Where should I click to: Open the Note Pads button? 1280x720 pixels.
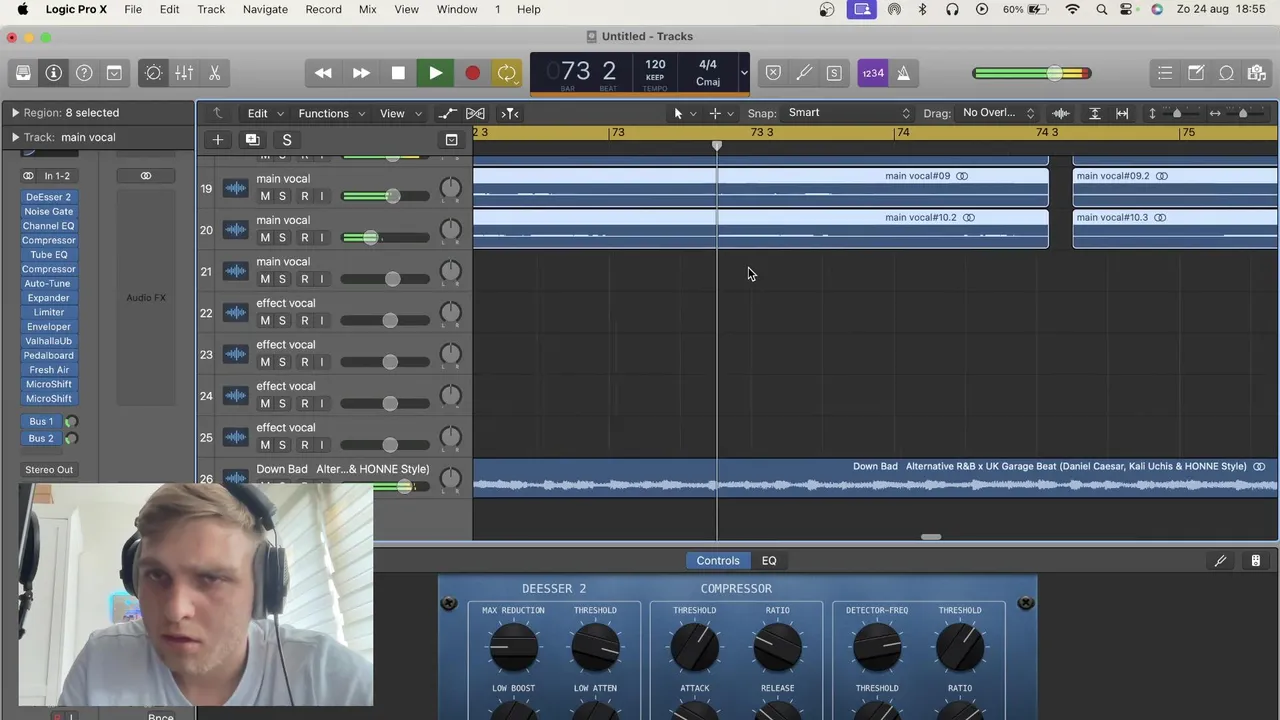[1196, 73]
